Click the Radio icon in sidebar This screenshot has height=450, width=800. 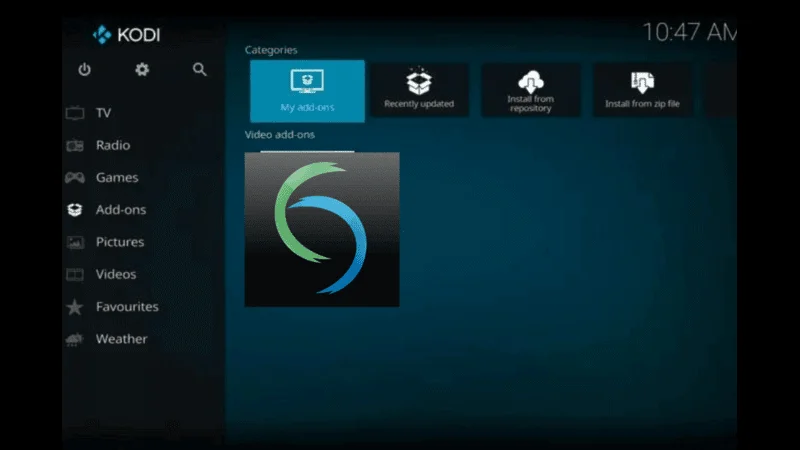click(x=75, y=145)
